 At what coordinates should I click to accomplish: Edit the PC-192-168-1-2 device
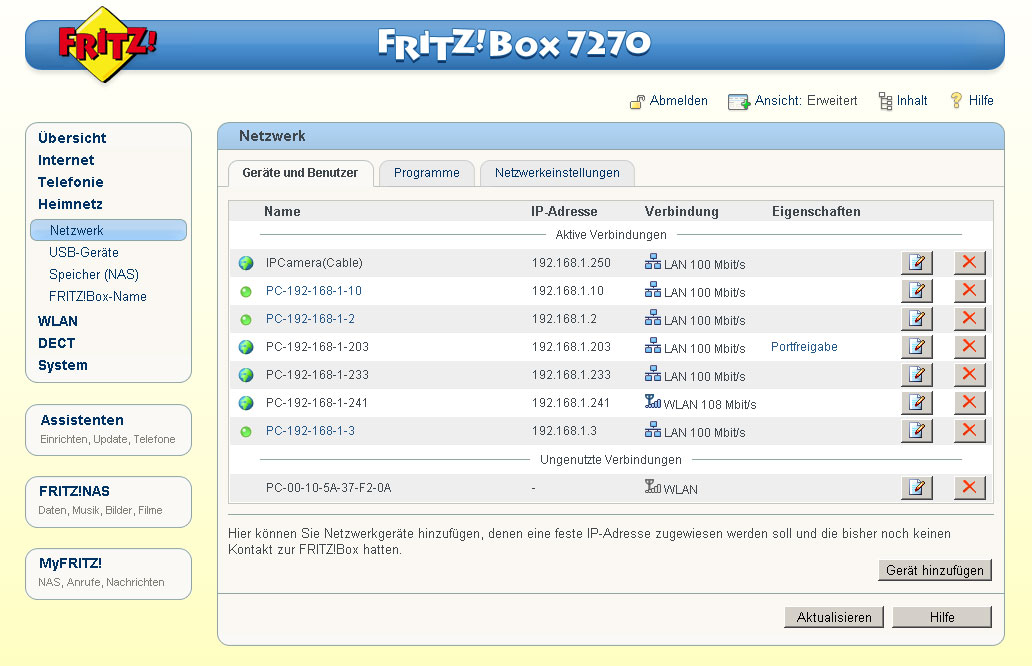coord(917,319)
